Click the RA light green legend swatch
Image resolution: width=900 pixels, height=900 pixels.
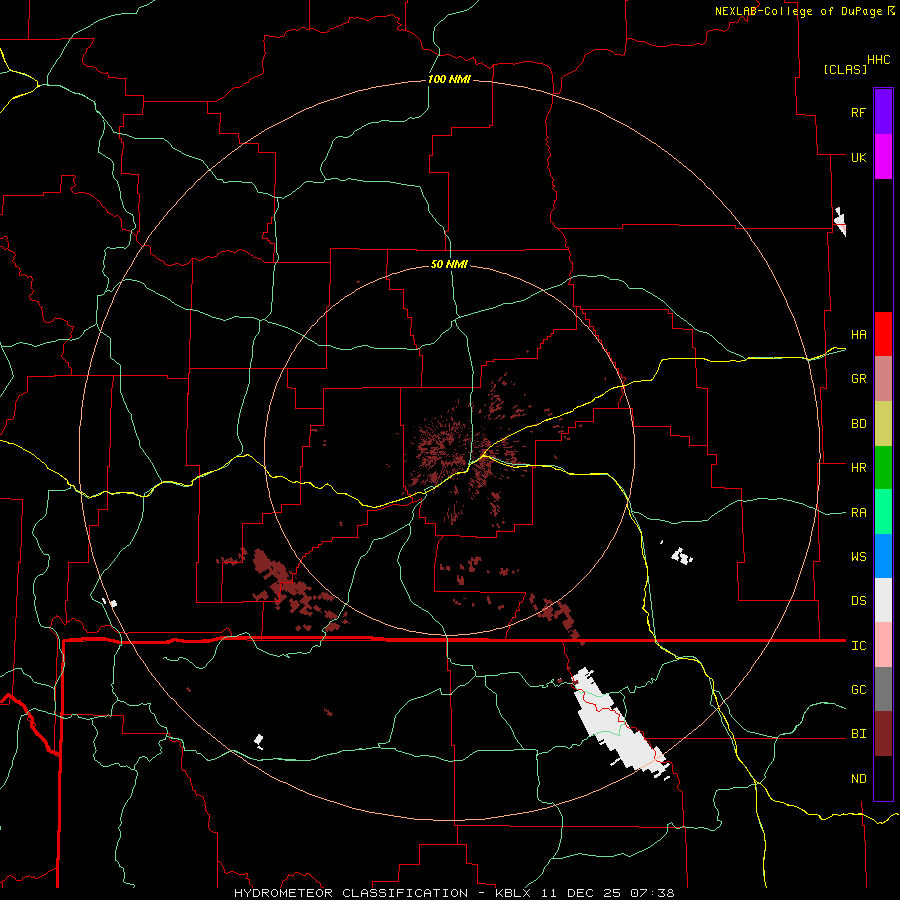pyautogui.click(x=883, y=512)
